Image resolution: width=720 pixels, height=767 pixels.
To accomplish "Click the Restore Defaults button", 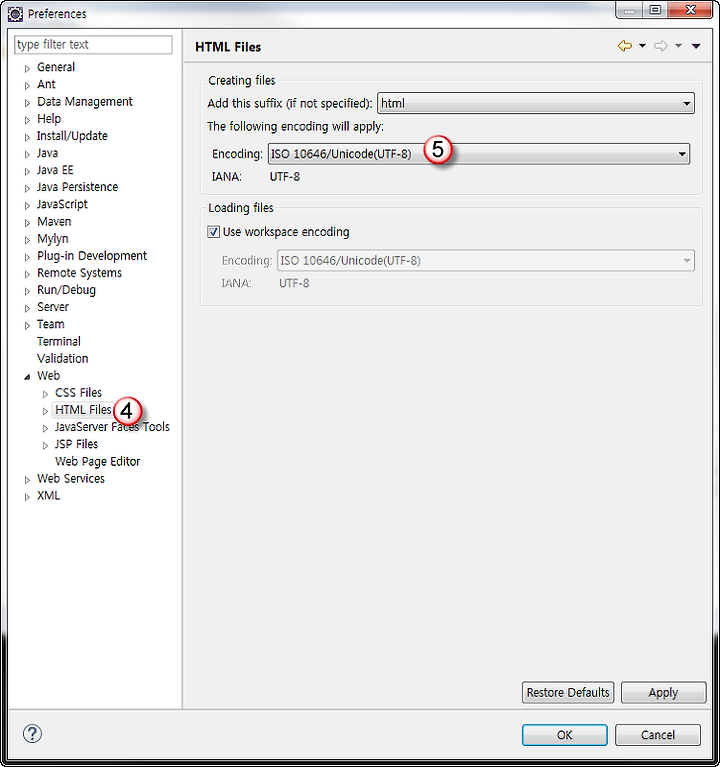I will (x=568, y=693).
